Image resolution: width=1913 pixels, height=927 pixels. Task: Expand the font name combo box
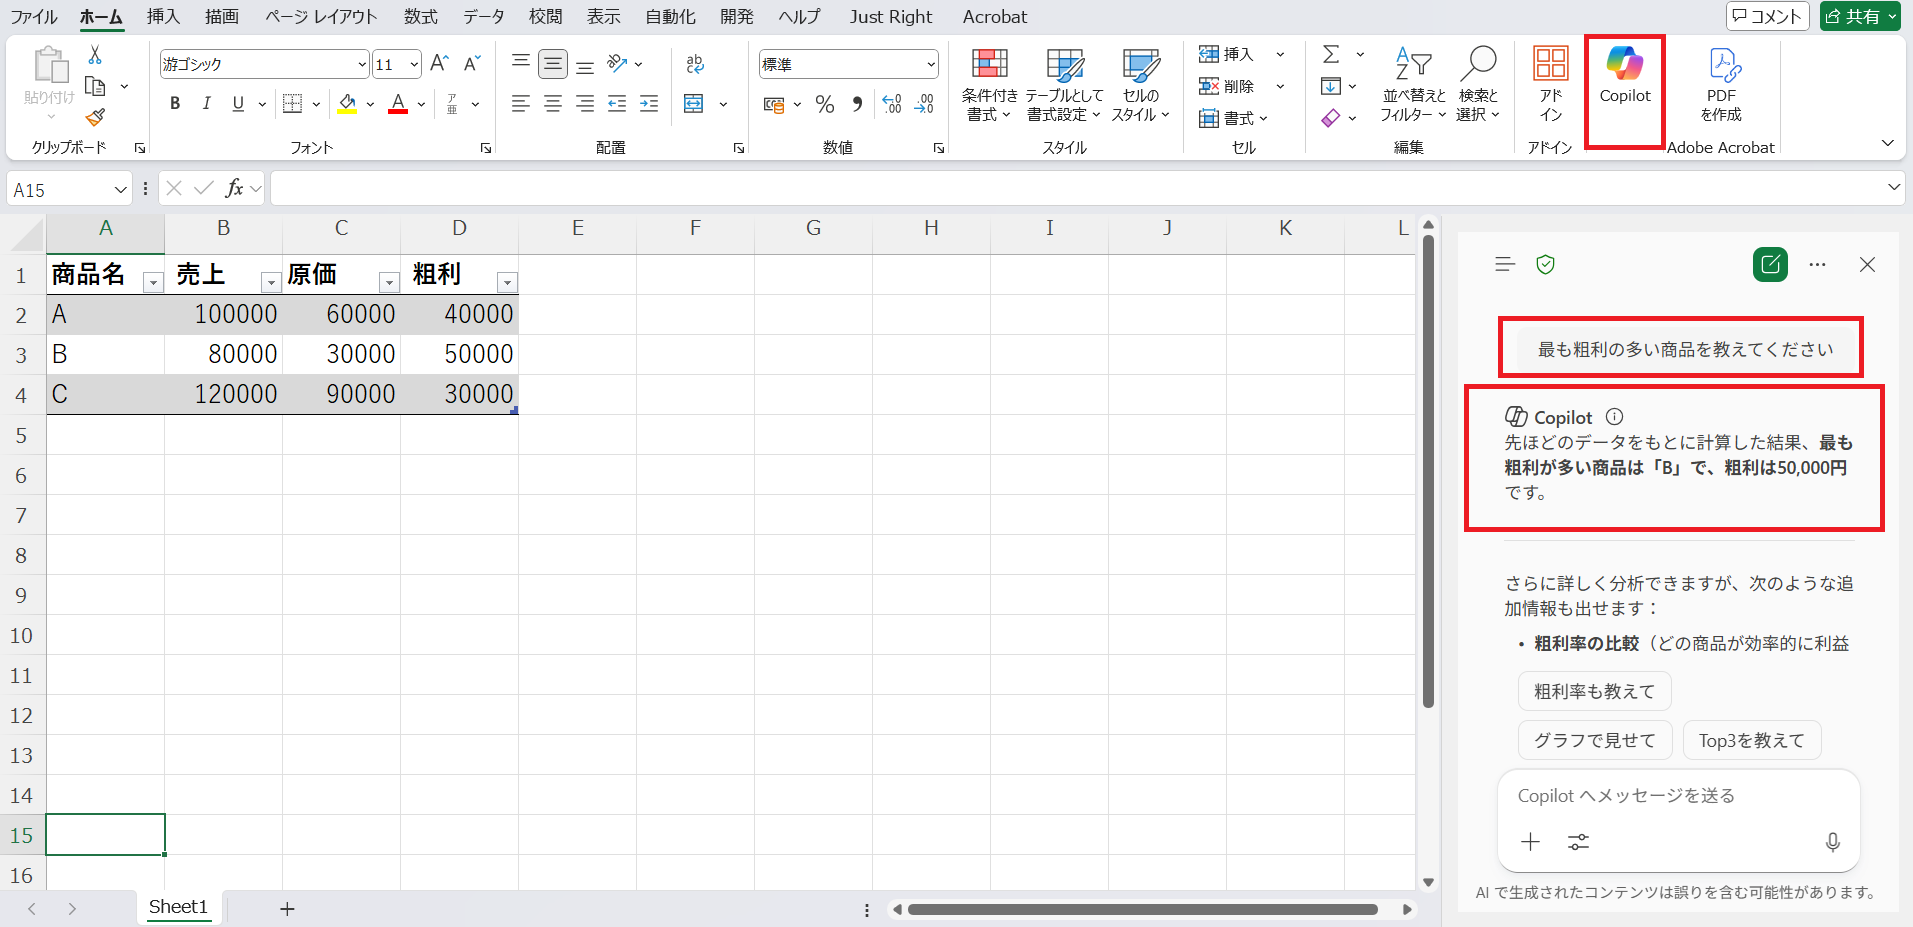pyautogui.click(x=362, y=64)
